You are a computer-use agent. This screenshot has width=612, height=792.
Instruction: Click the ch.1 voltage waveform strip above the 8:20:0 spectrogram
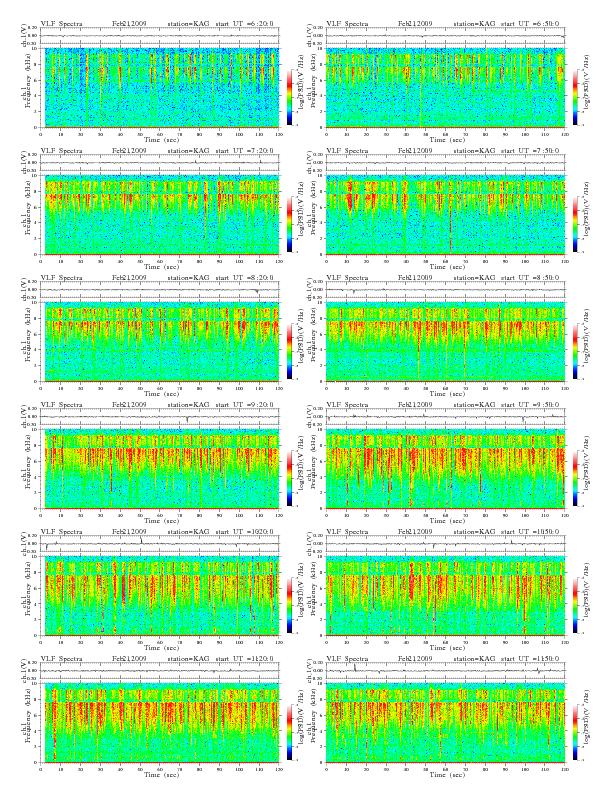pos(160,290)
